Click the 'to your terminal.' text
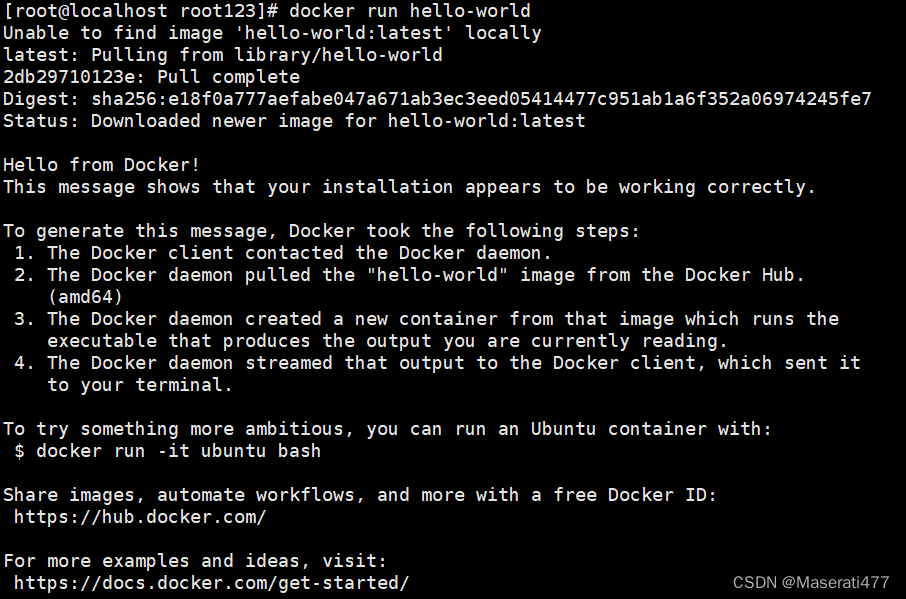906x599 pixels. coord(140,385)
